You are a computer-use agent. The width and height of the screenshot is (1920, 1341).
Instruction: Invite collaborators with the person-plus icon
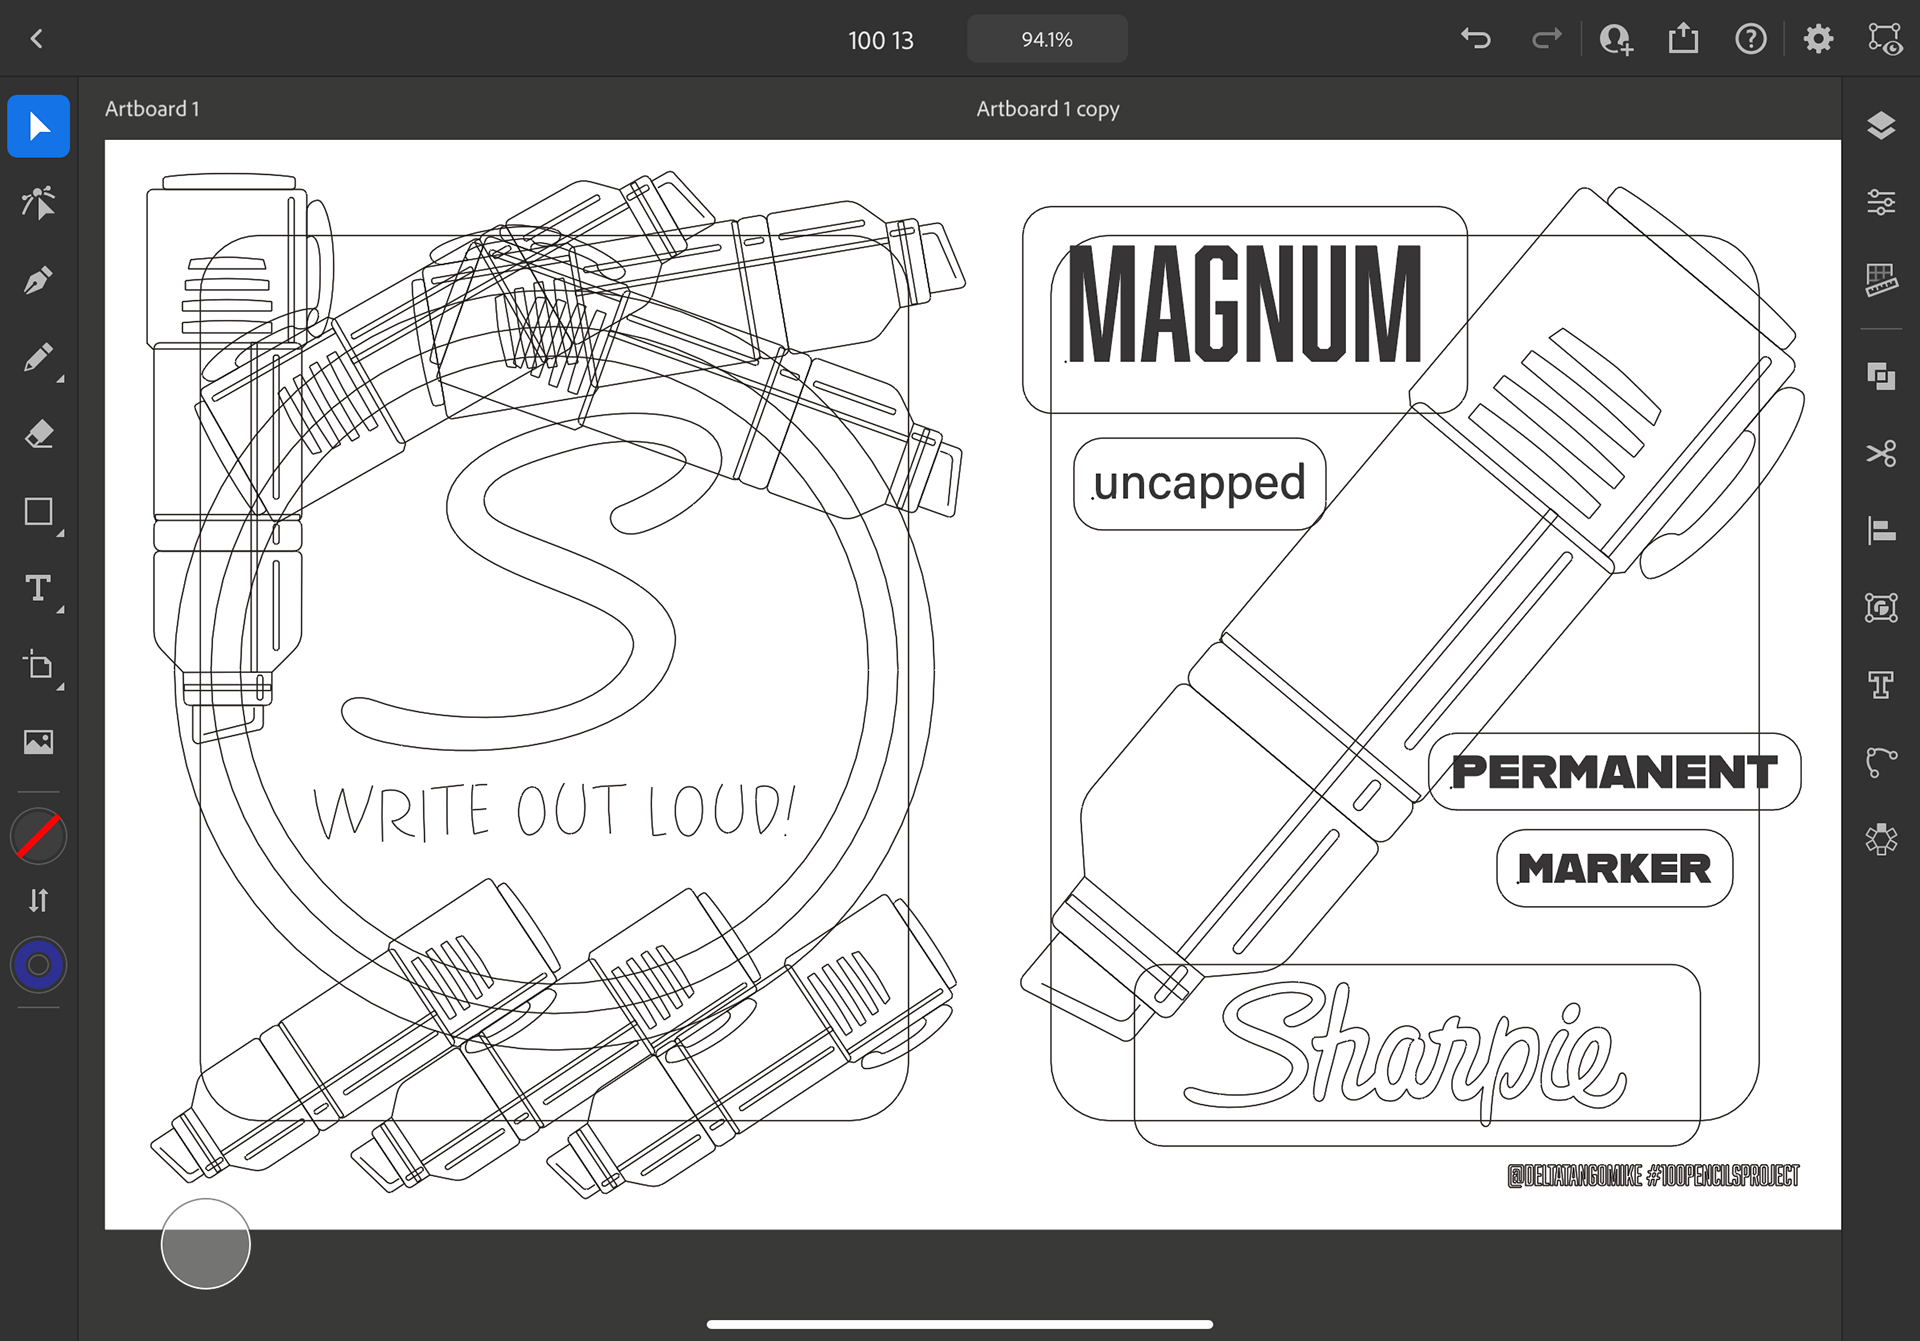pos(1616,39)
